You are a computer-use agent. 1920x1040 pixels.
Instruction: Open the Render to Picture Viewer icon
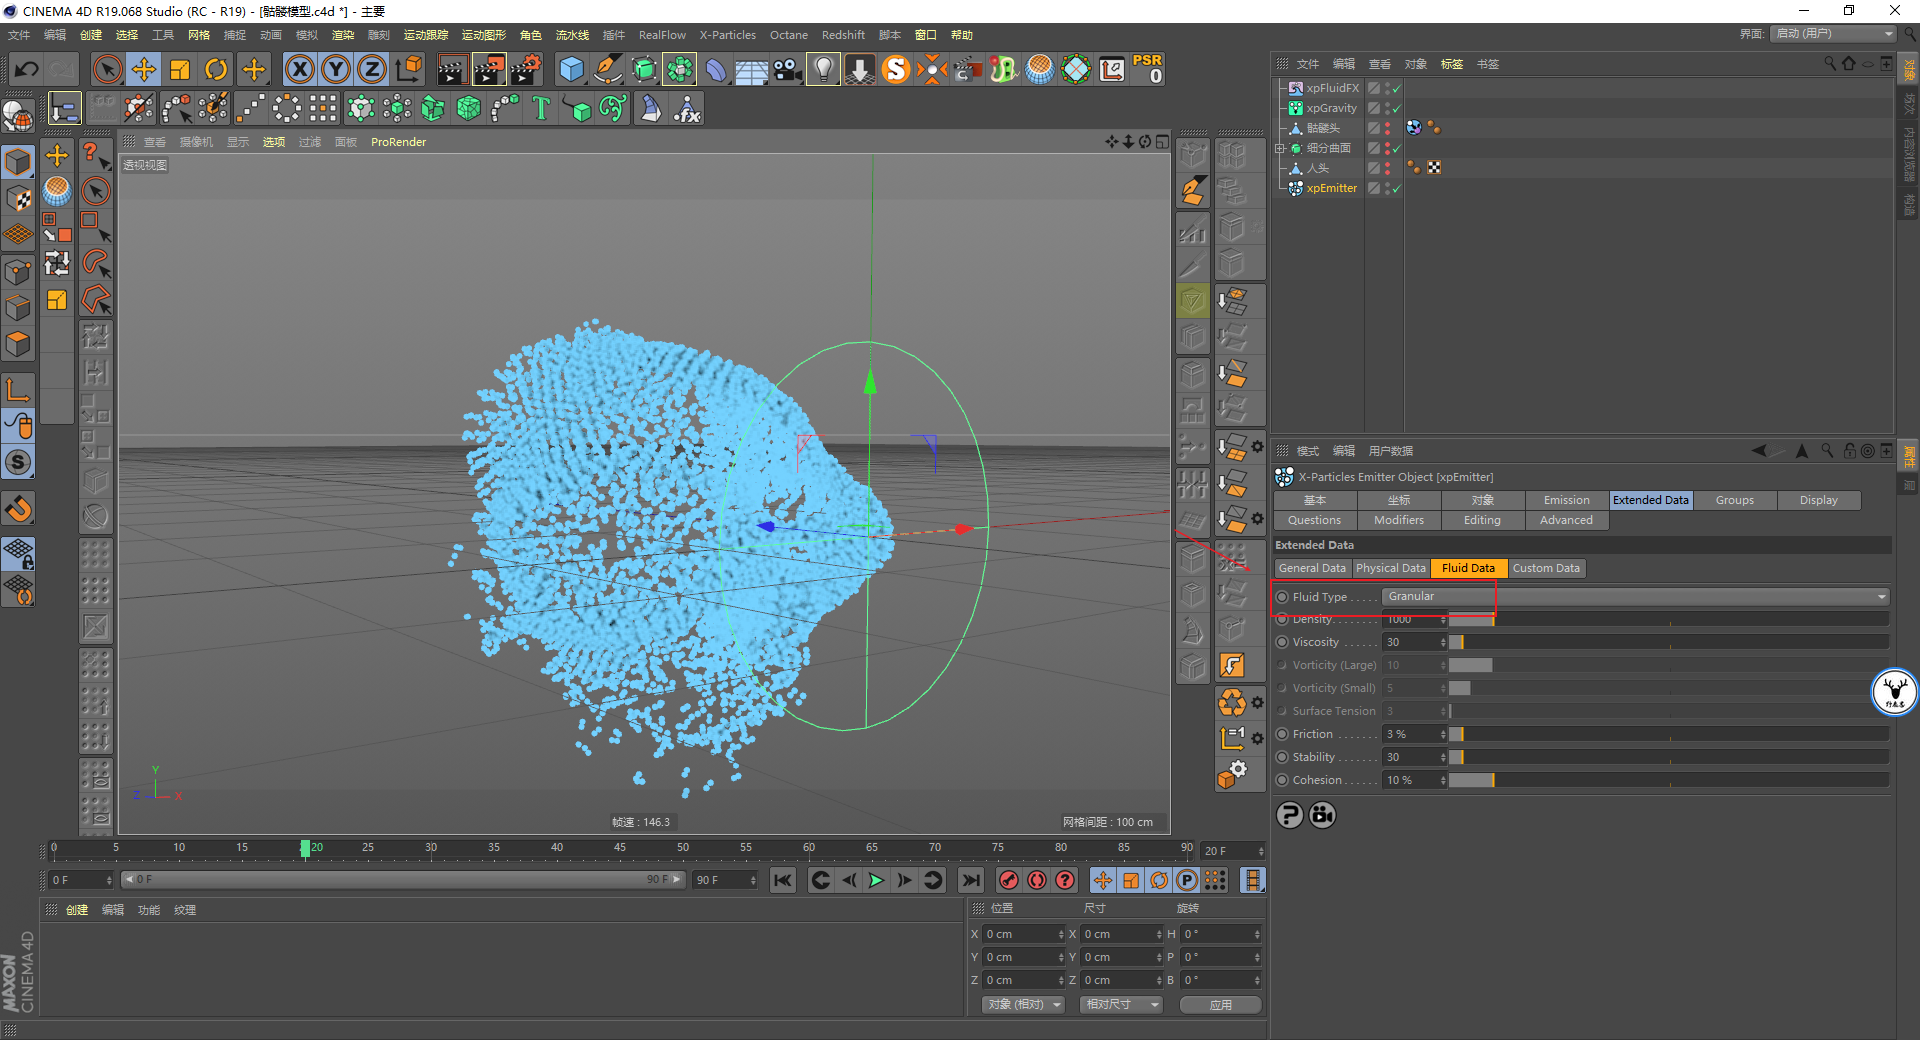(489, 70)
